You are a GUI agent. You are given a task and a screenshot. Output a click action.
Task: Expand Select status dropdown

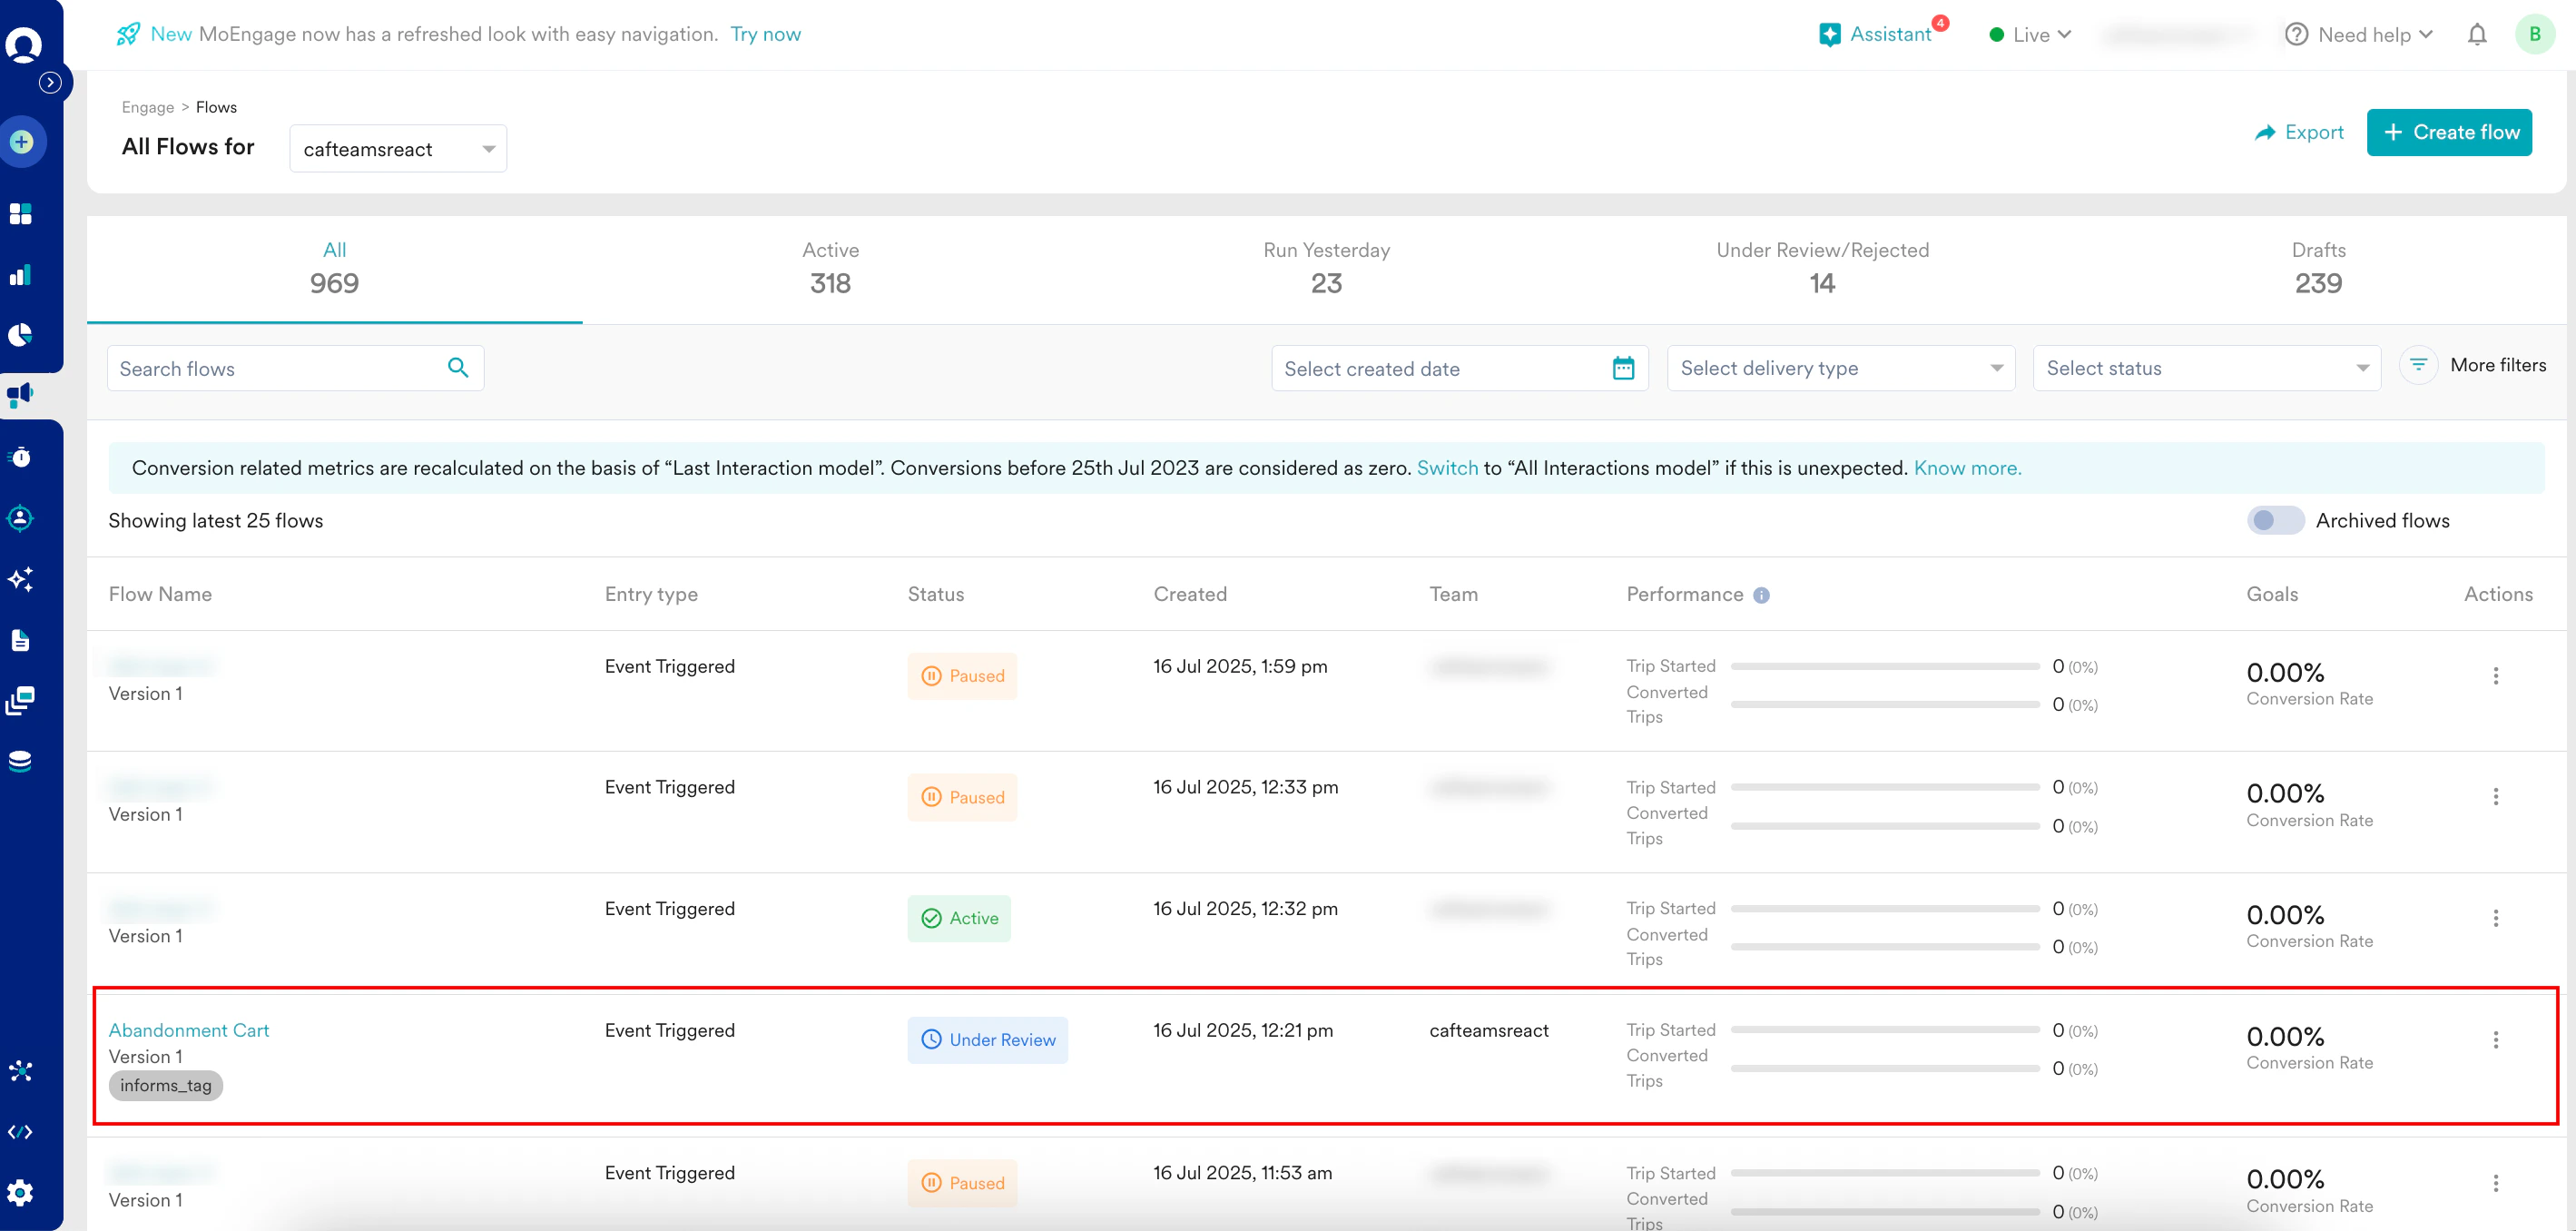point(2206,368)
